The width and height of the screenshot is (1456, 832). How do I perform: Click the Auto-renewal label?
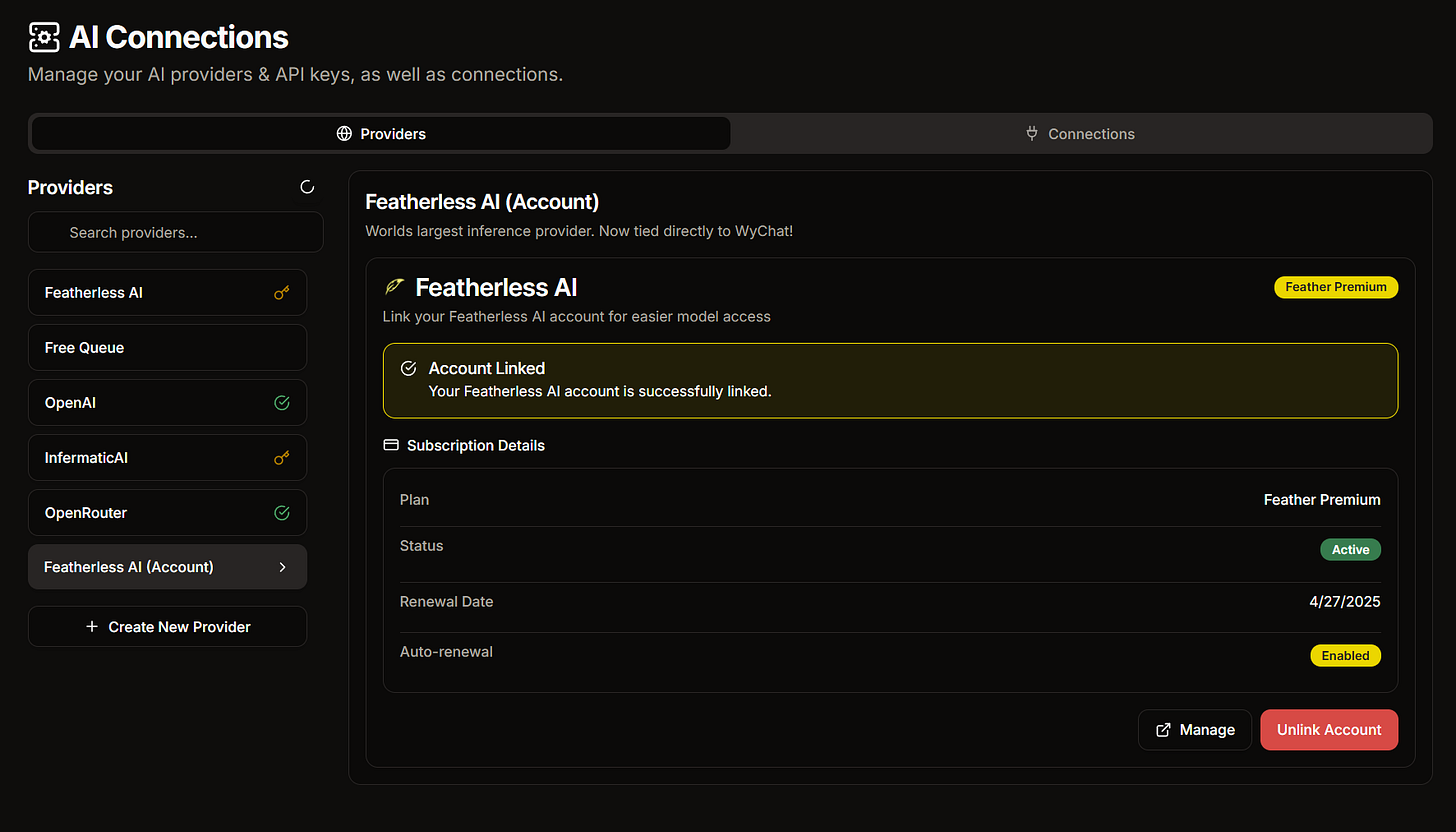coord(446,652)
